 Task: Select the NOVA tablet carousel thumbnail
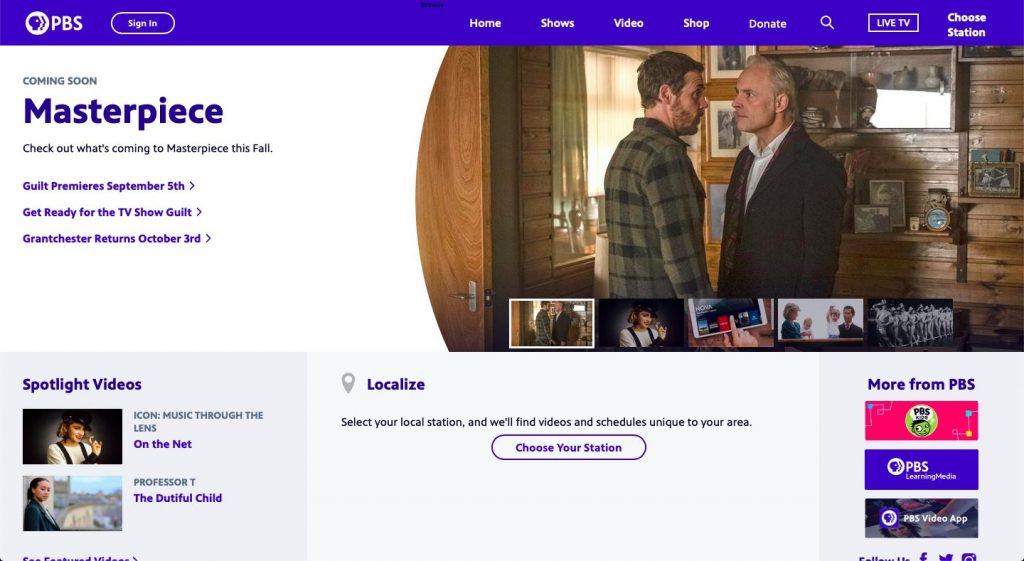731,323
